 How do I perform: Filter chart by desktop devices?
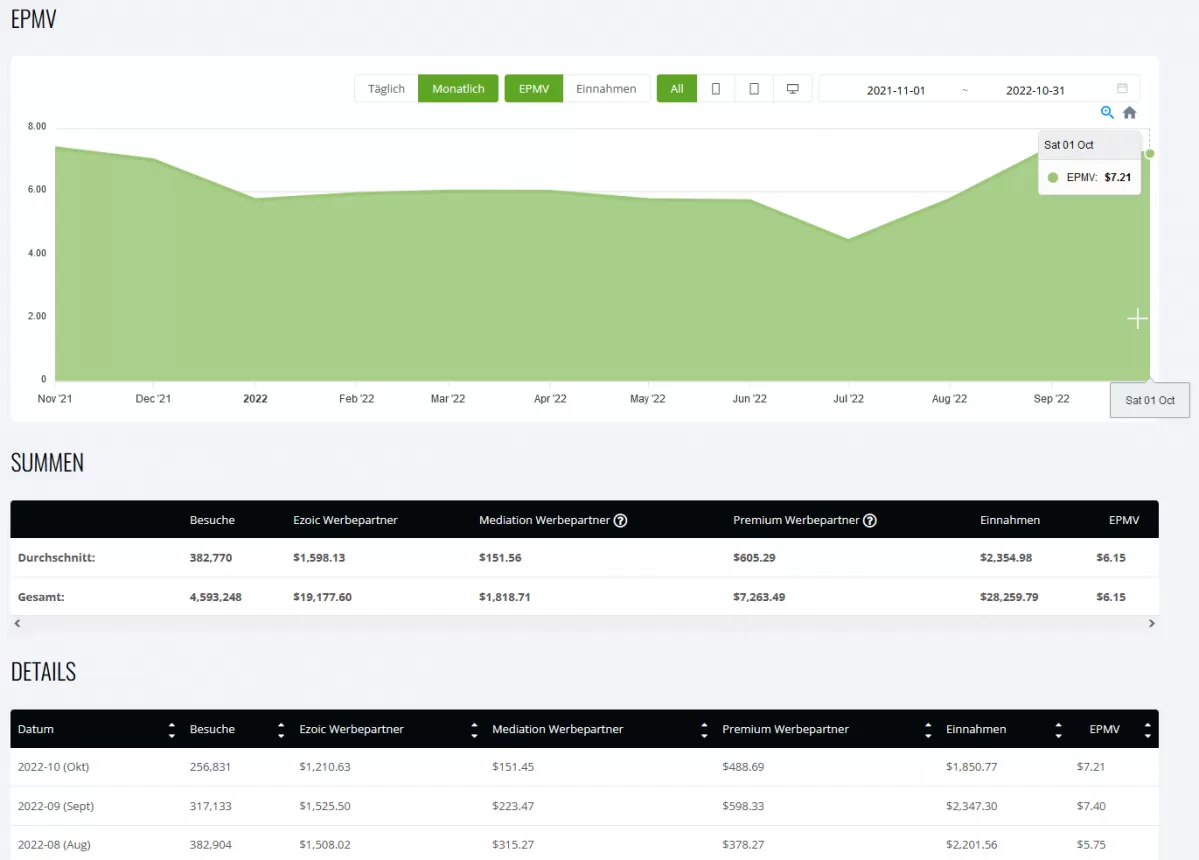[x=793, y=89]
